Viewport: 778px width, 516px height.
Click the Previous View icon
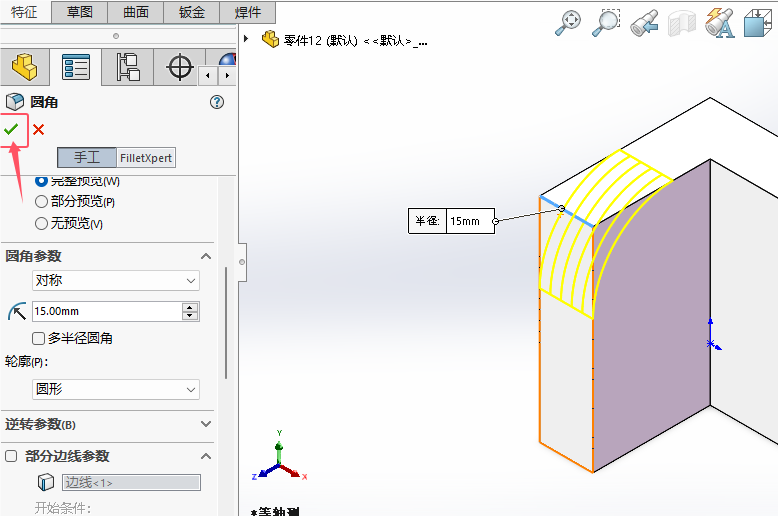pos(644,23)
